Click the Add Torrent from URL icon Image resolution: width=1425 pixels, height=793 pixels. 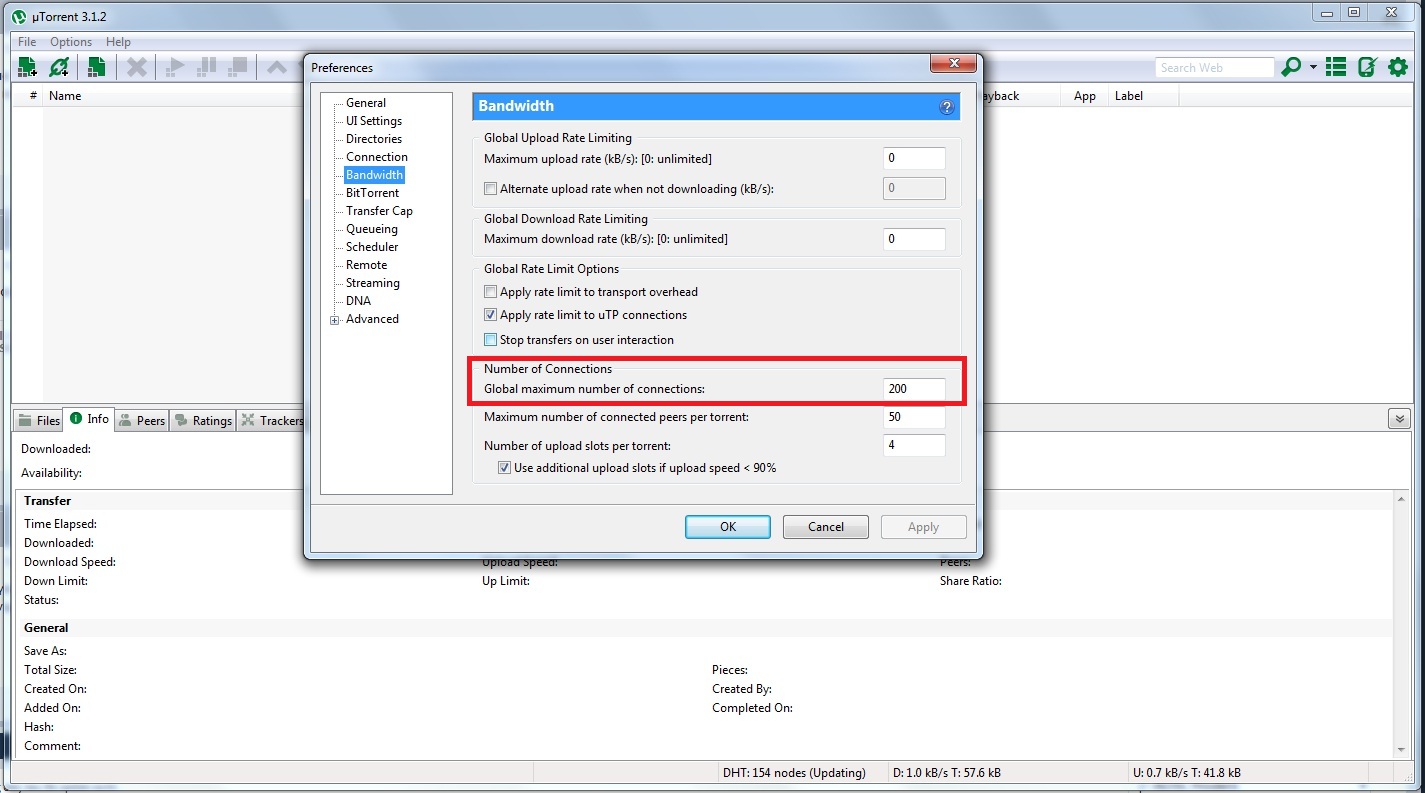point(60,67)
